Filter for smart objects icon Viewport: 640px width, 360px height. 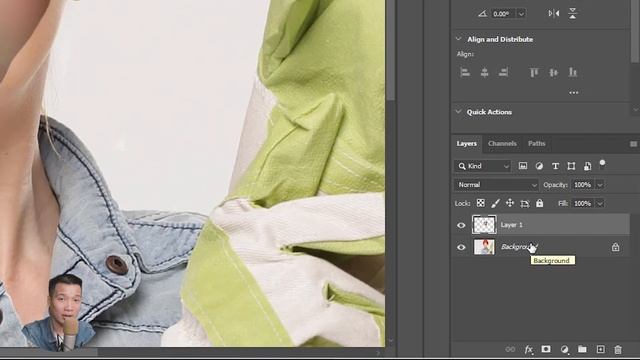click(587, 166)
